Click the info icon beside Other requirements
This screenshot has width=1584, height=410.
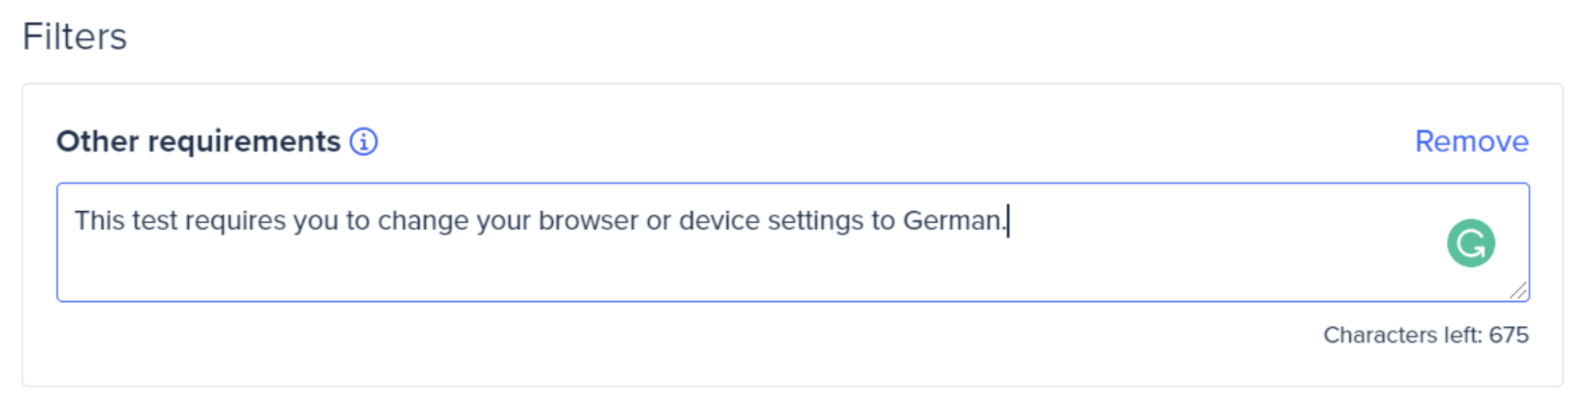[364, 142]
